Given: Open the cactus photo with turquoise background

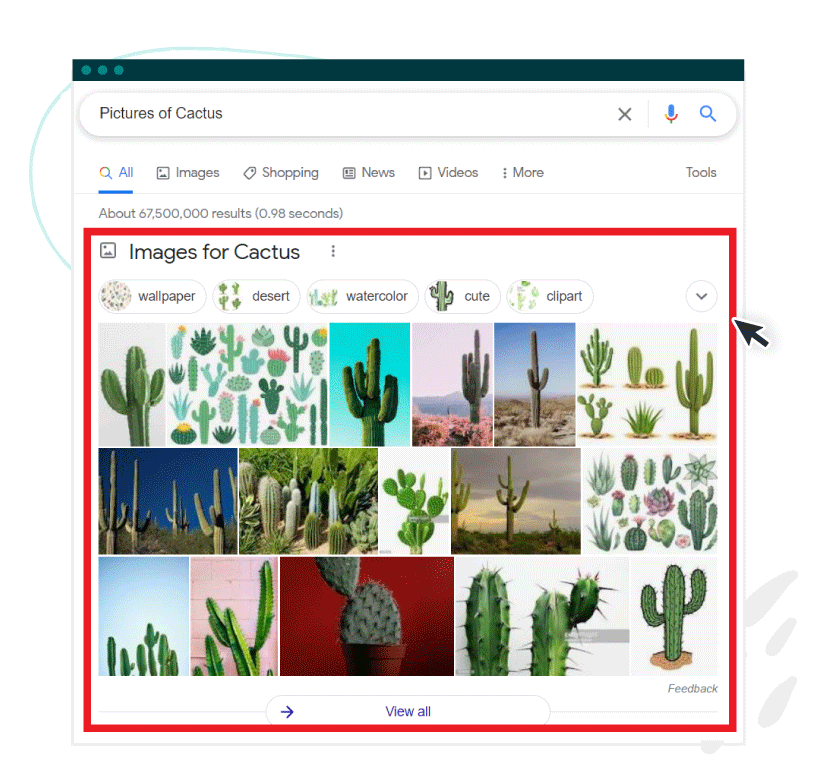Looking at the screenshot, I should 370,384.
